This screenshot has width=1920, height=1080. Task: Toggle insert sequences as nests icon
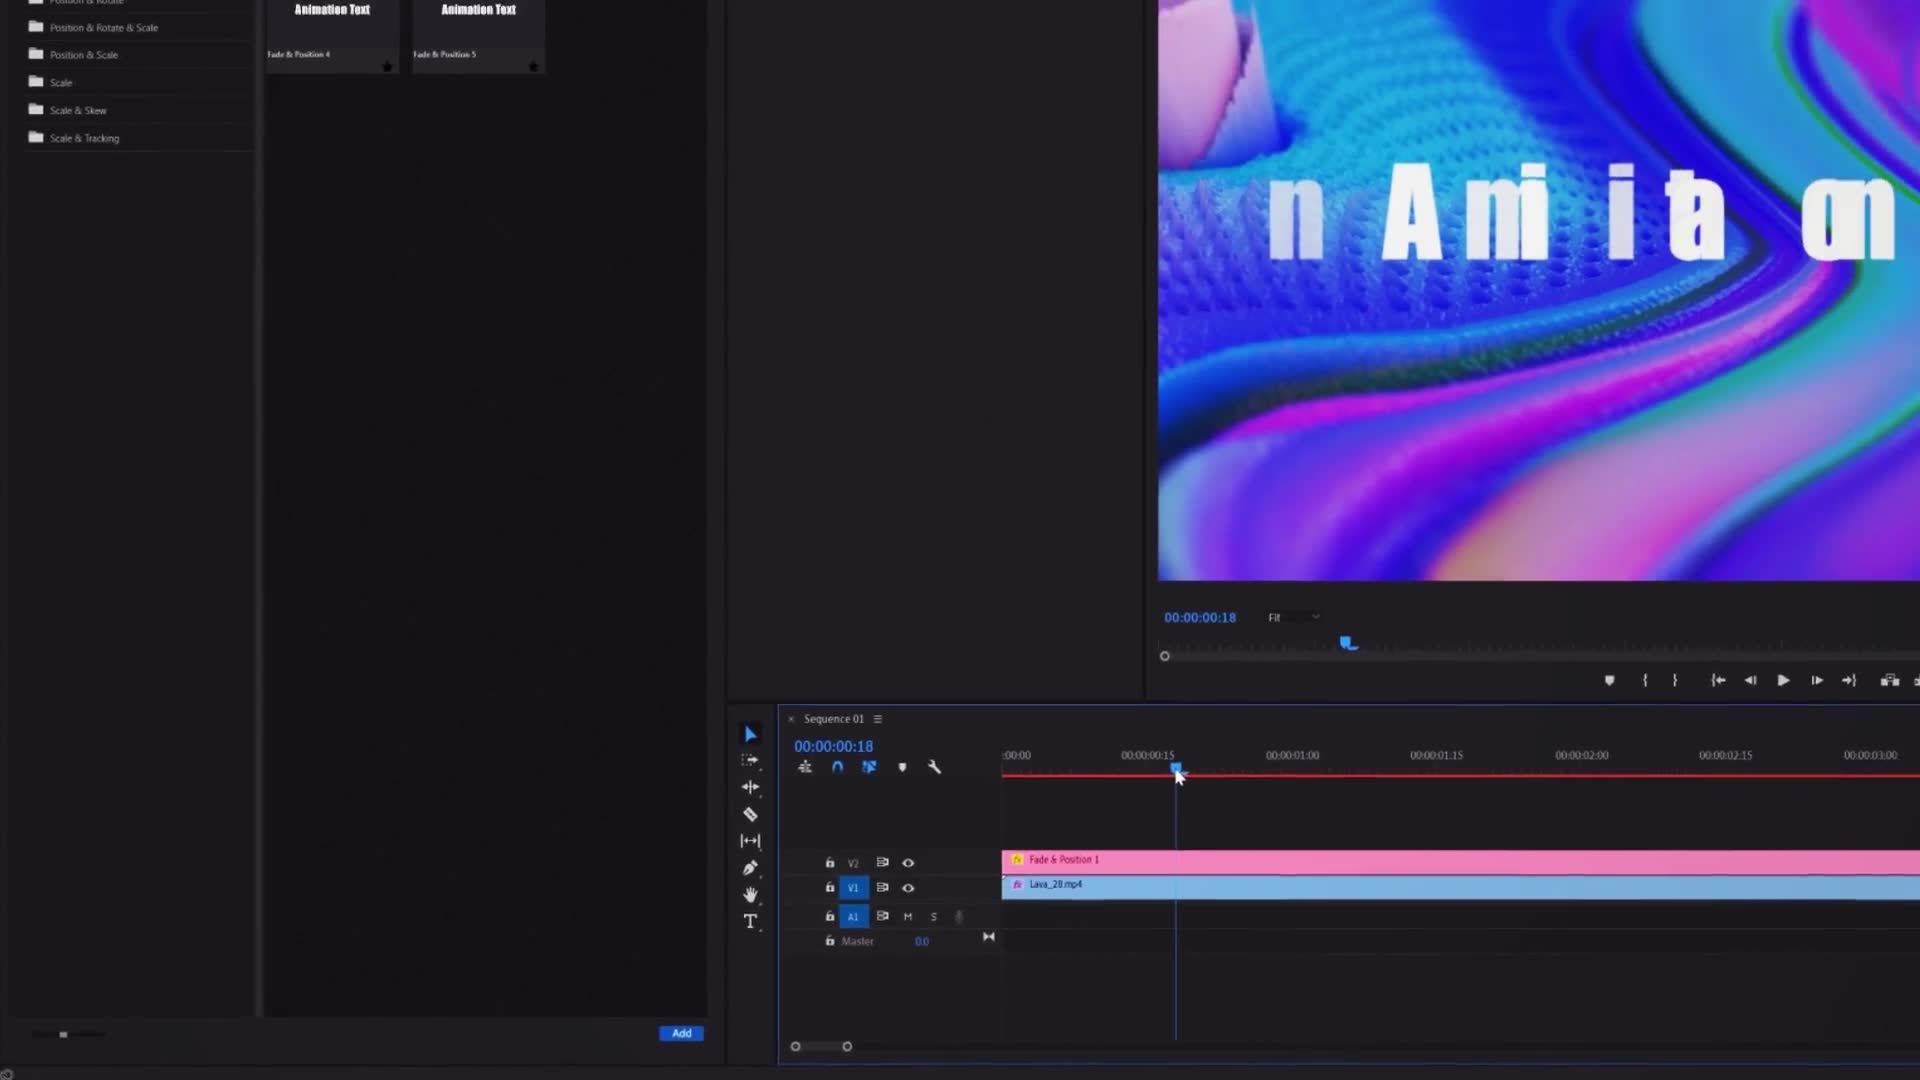click(x=805, y=767)
